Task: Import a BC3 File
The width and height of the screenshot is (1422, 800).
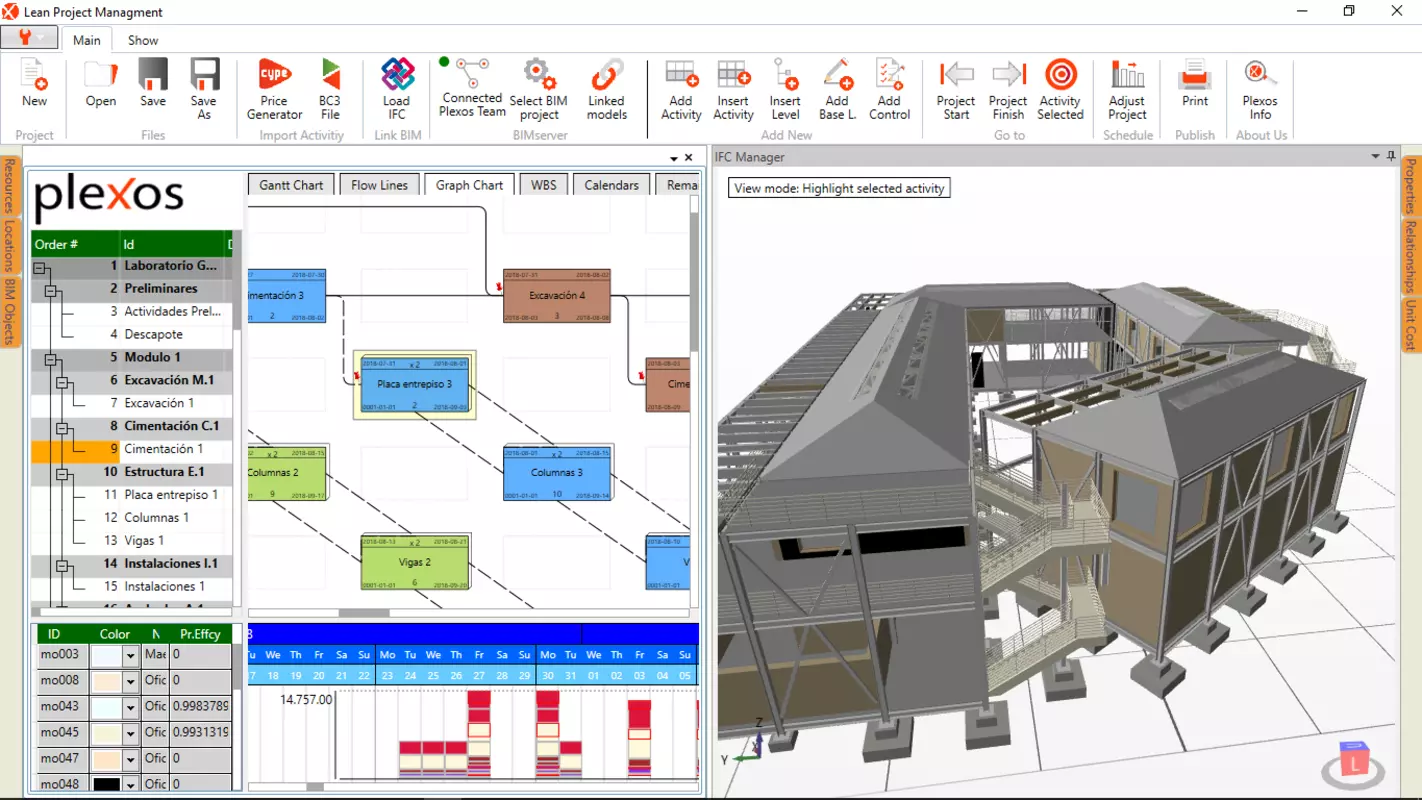Action: coord(330,90)
